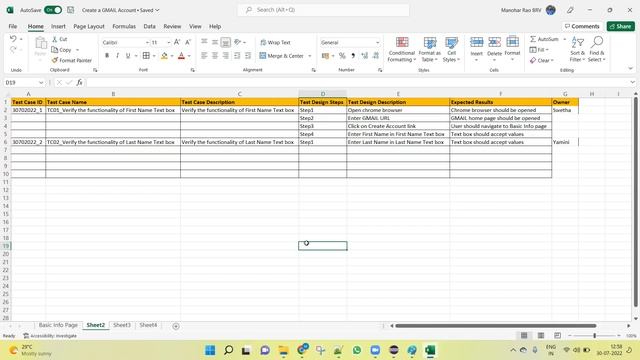
Task: Open the Sheet3 tab
Action: pos(122,325)
